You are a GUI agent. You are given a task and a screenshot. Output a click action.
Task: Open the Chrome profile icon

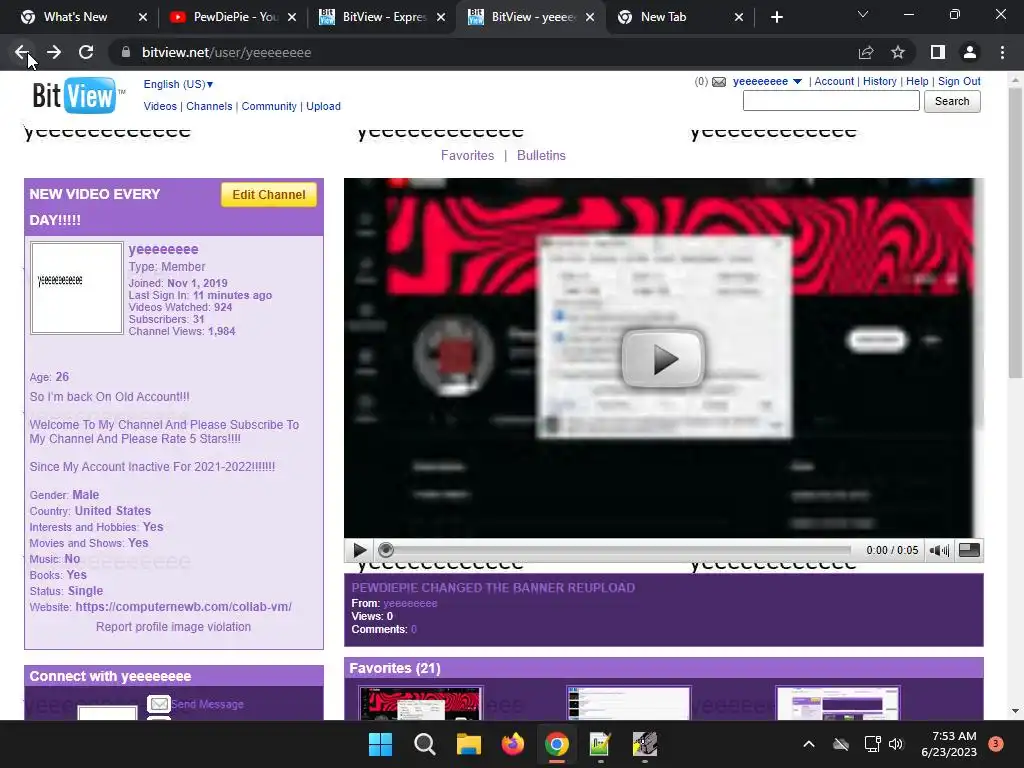click(x=970, y=52)
